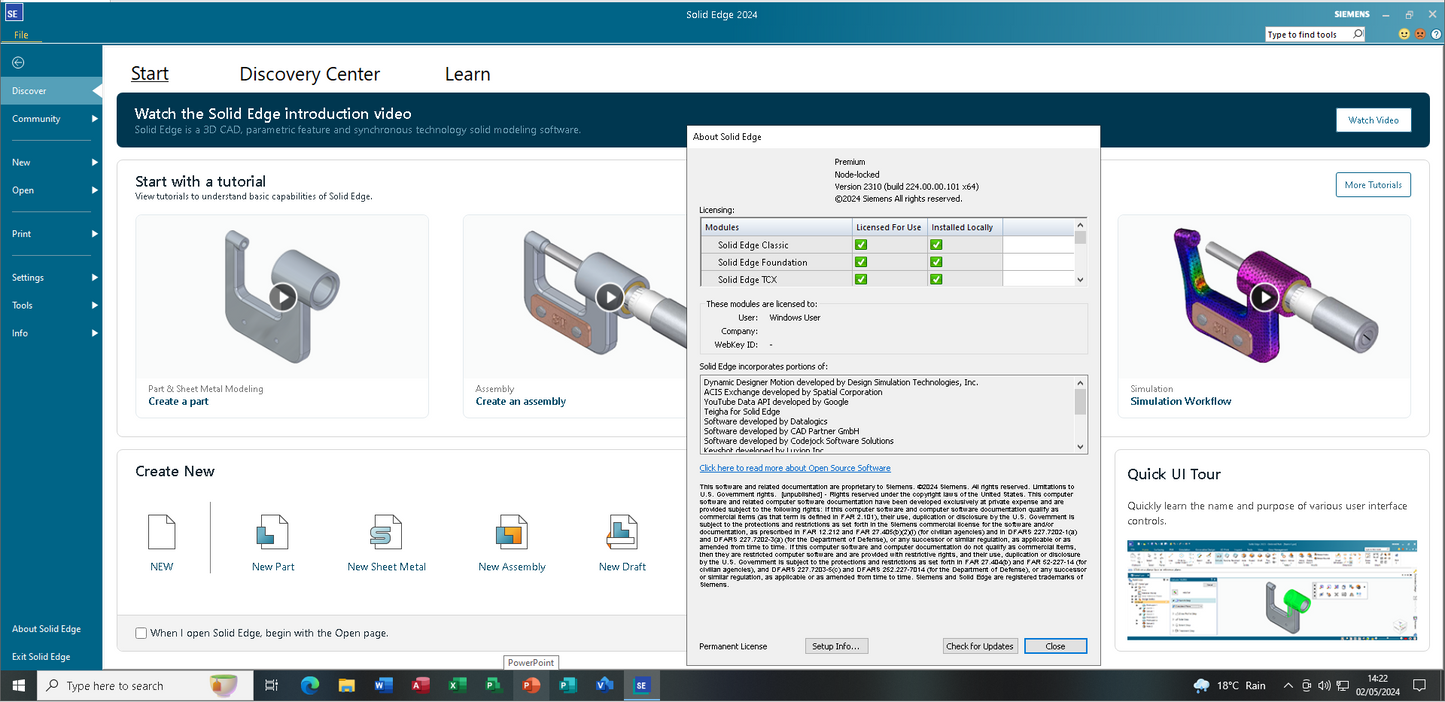Open the Simulation Workflow link
This screenshot has height=702, width=1445.
pyautogui.click(x=1181, y=402)
